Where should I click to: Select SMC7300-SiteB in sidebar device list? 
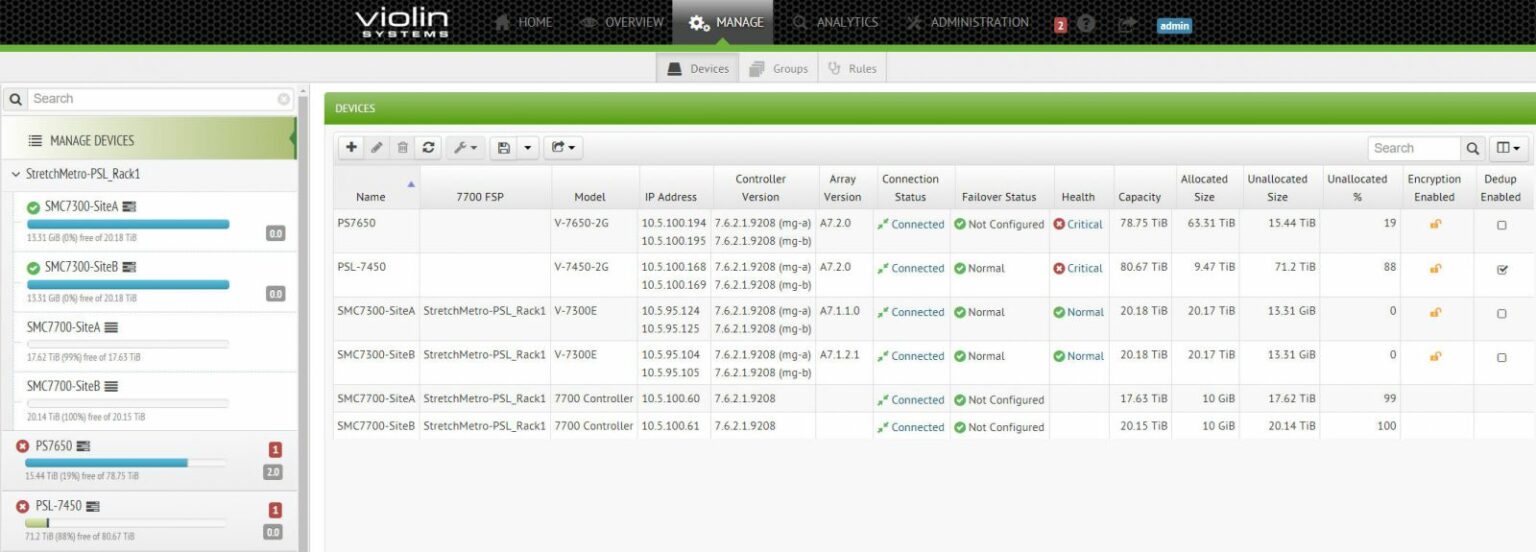[82, 267]
